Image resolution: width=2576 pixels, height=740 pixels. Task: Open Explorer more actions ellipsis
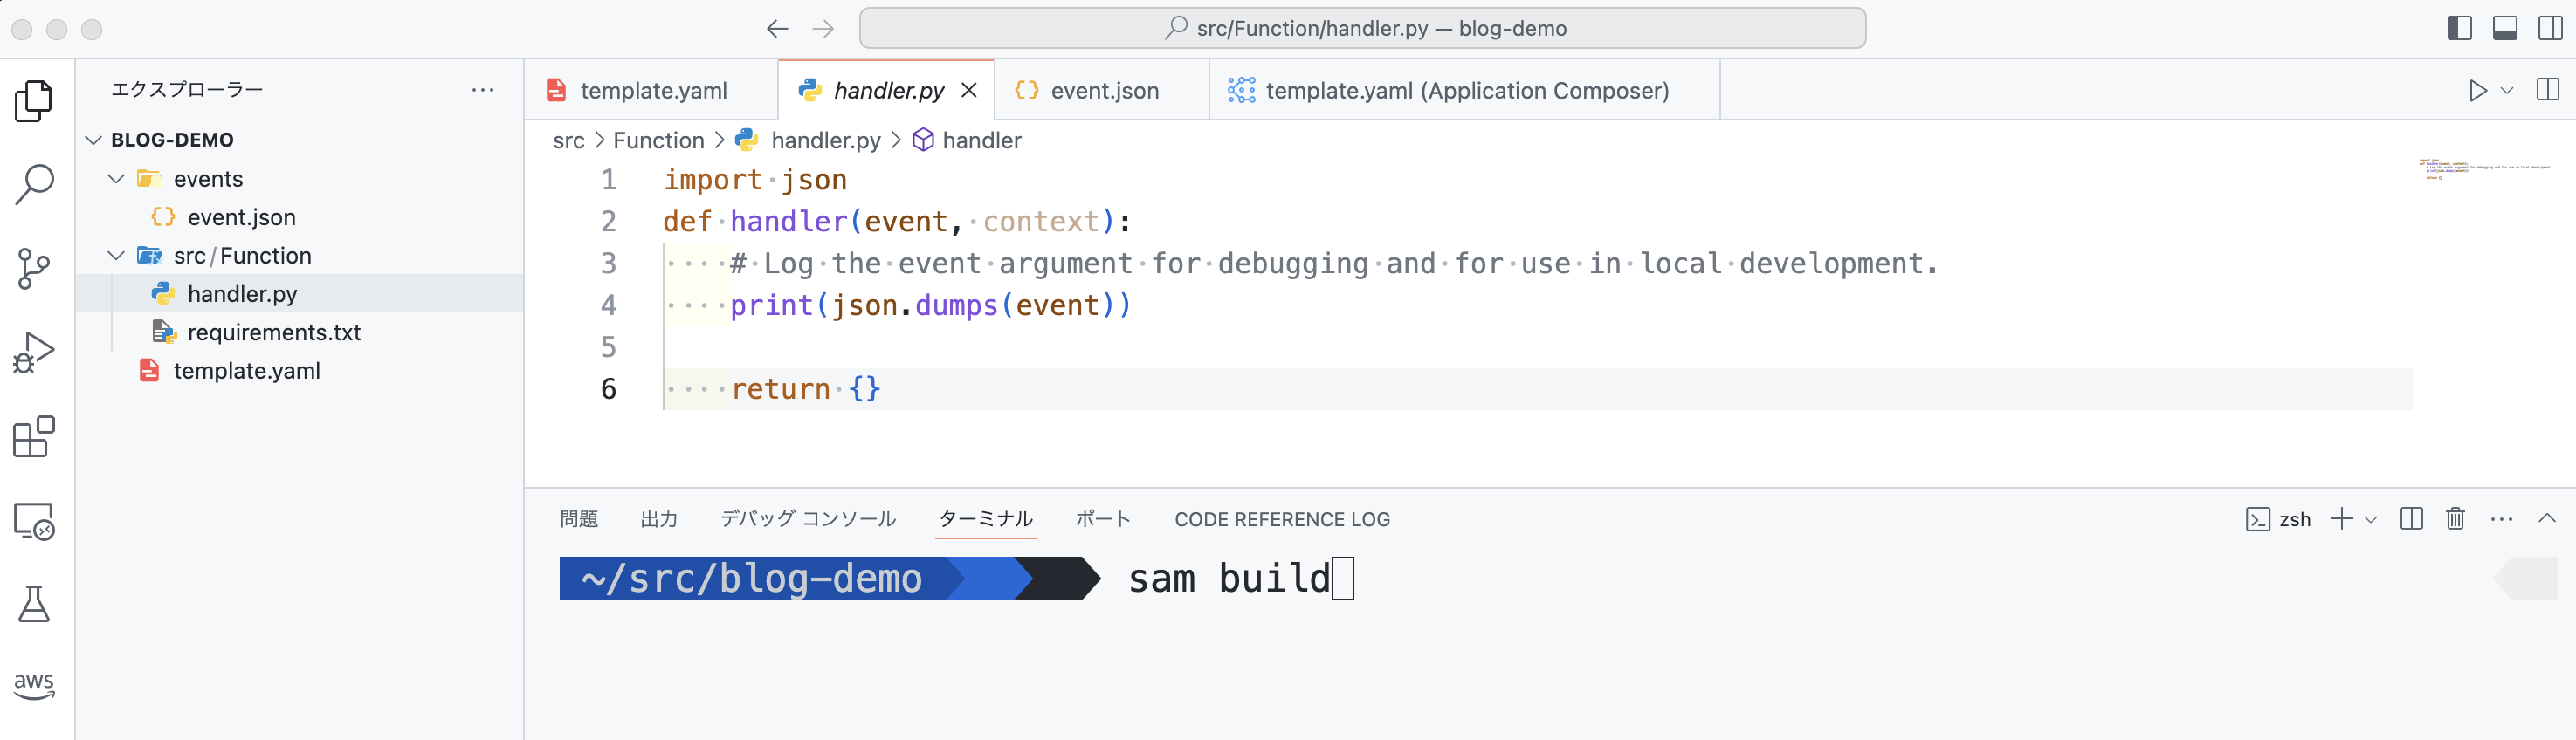[x=483, y=90]
